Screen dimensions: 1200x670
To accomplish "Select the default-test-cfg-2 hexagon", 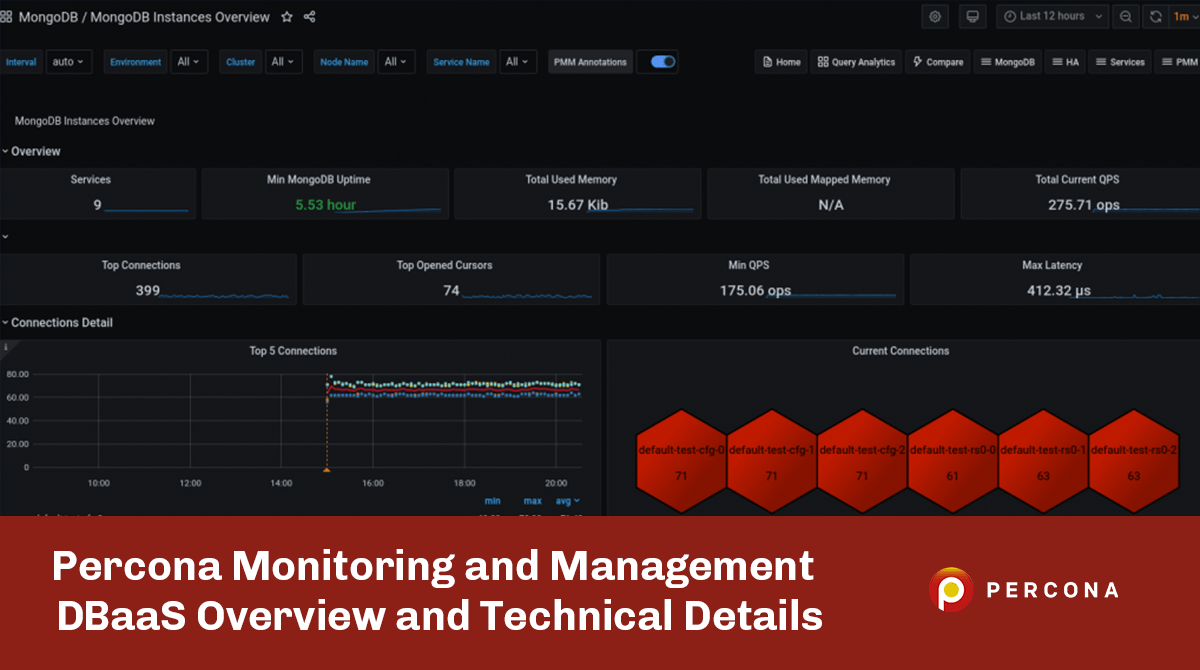I will pos(862,461).
